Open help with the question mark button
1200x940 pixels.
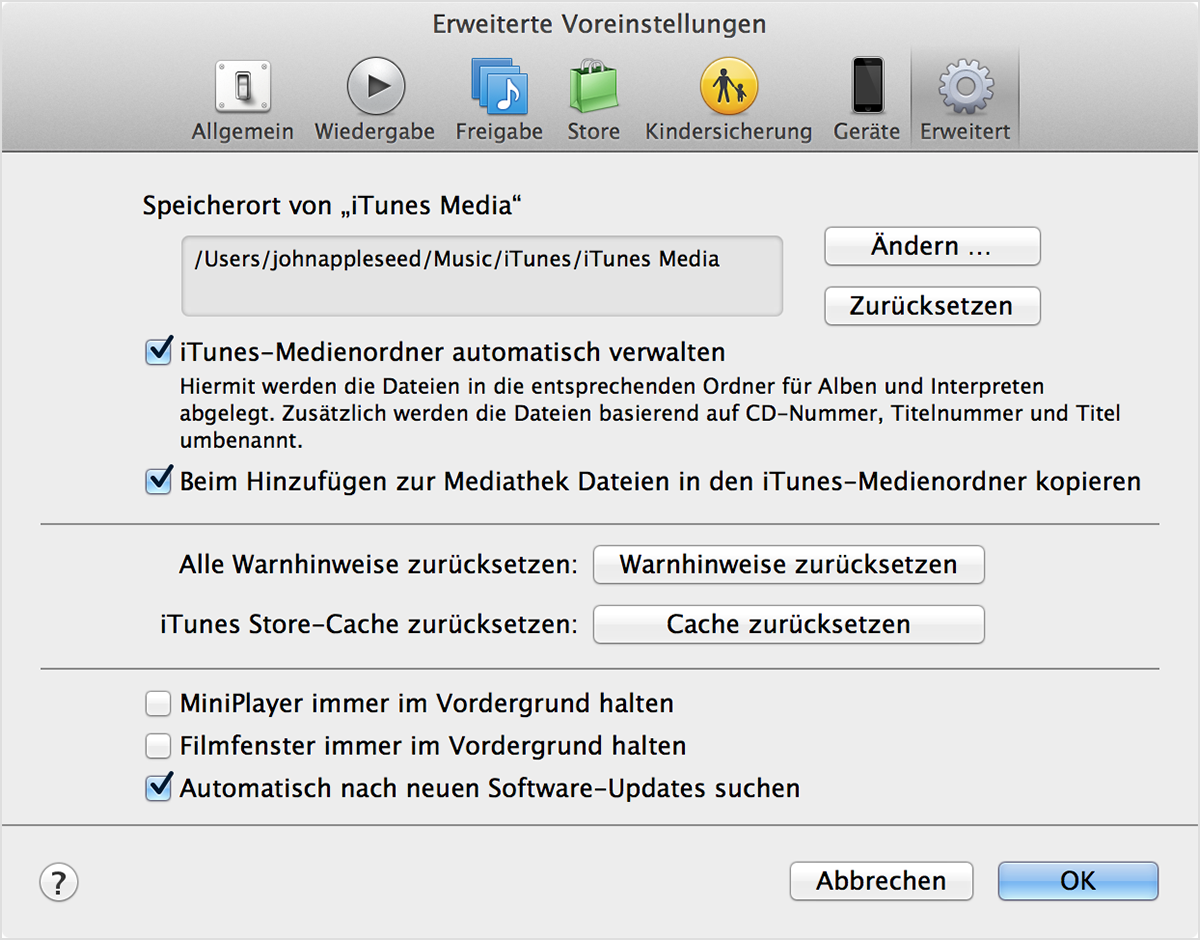click(59, 882)
